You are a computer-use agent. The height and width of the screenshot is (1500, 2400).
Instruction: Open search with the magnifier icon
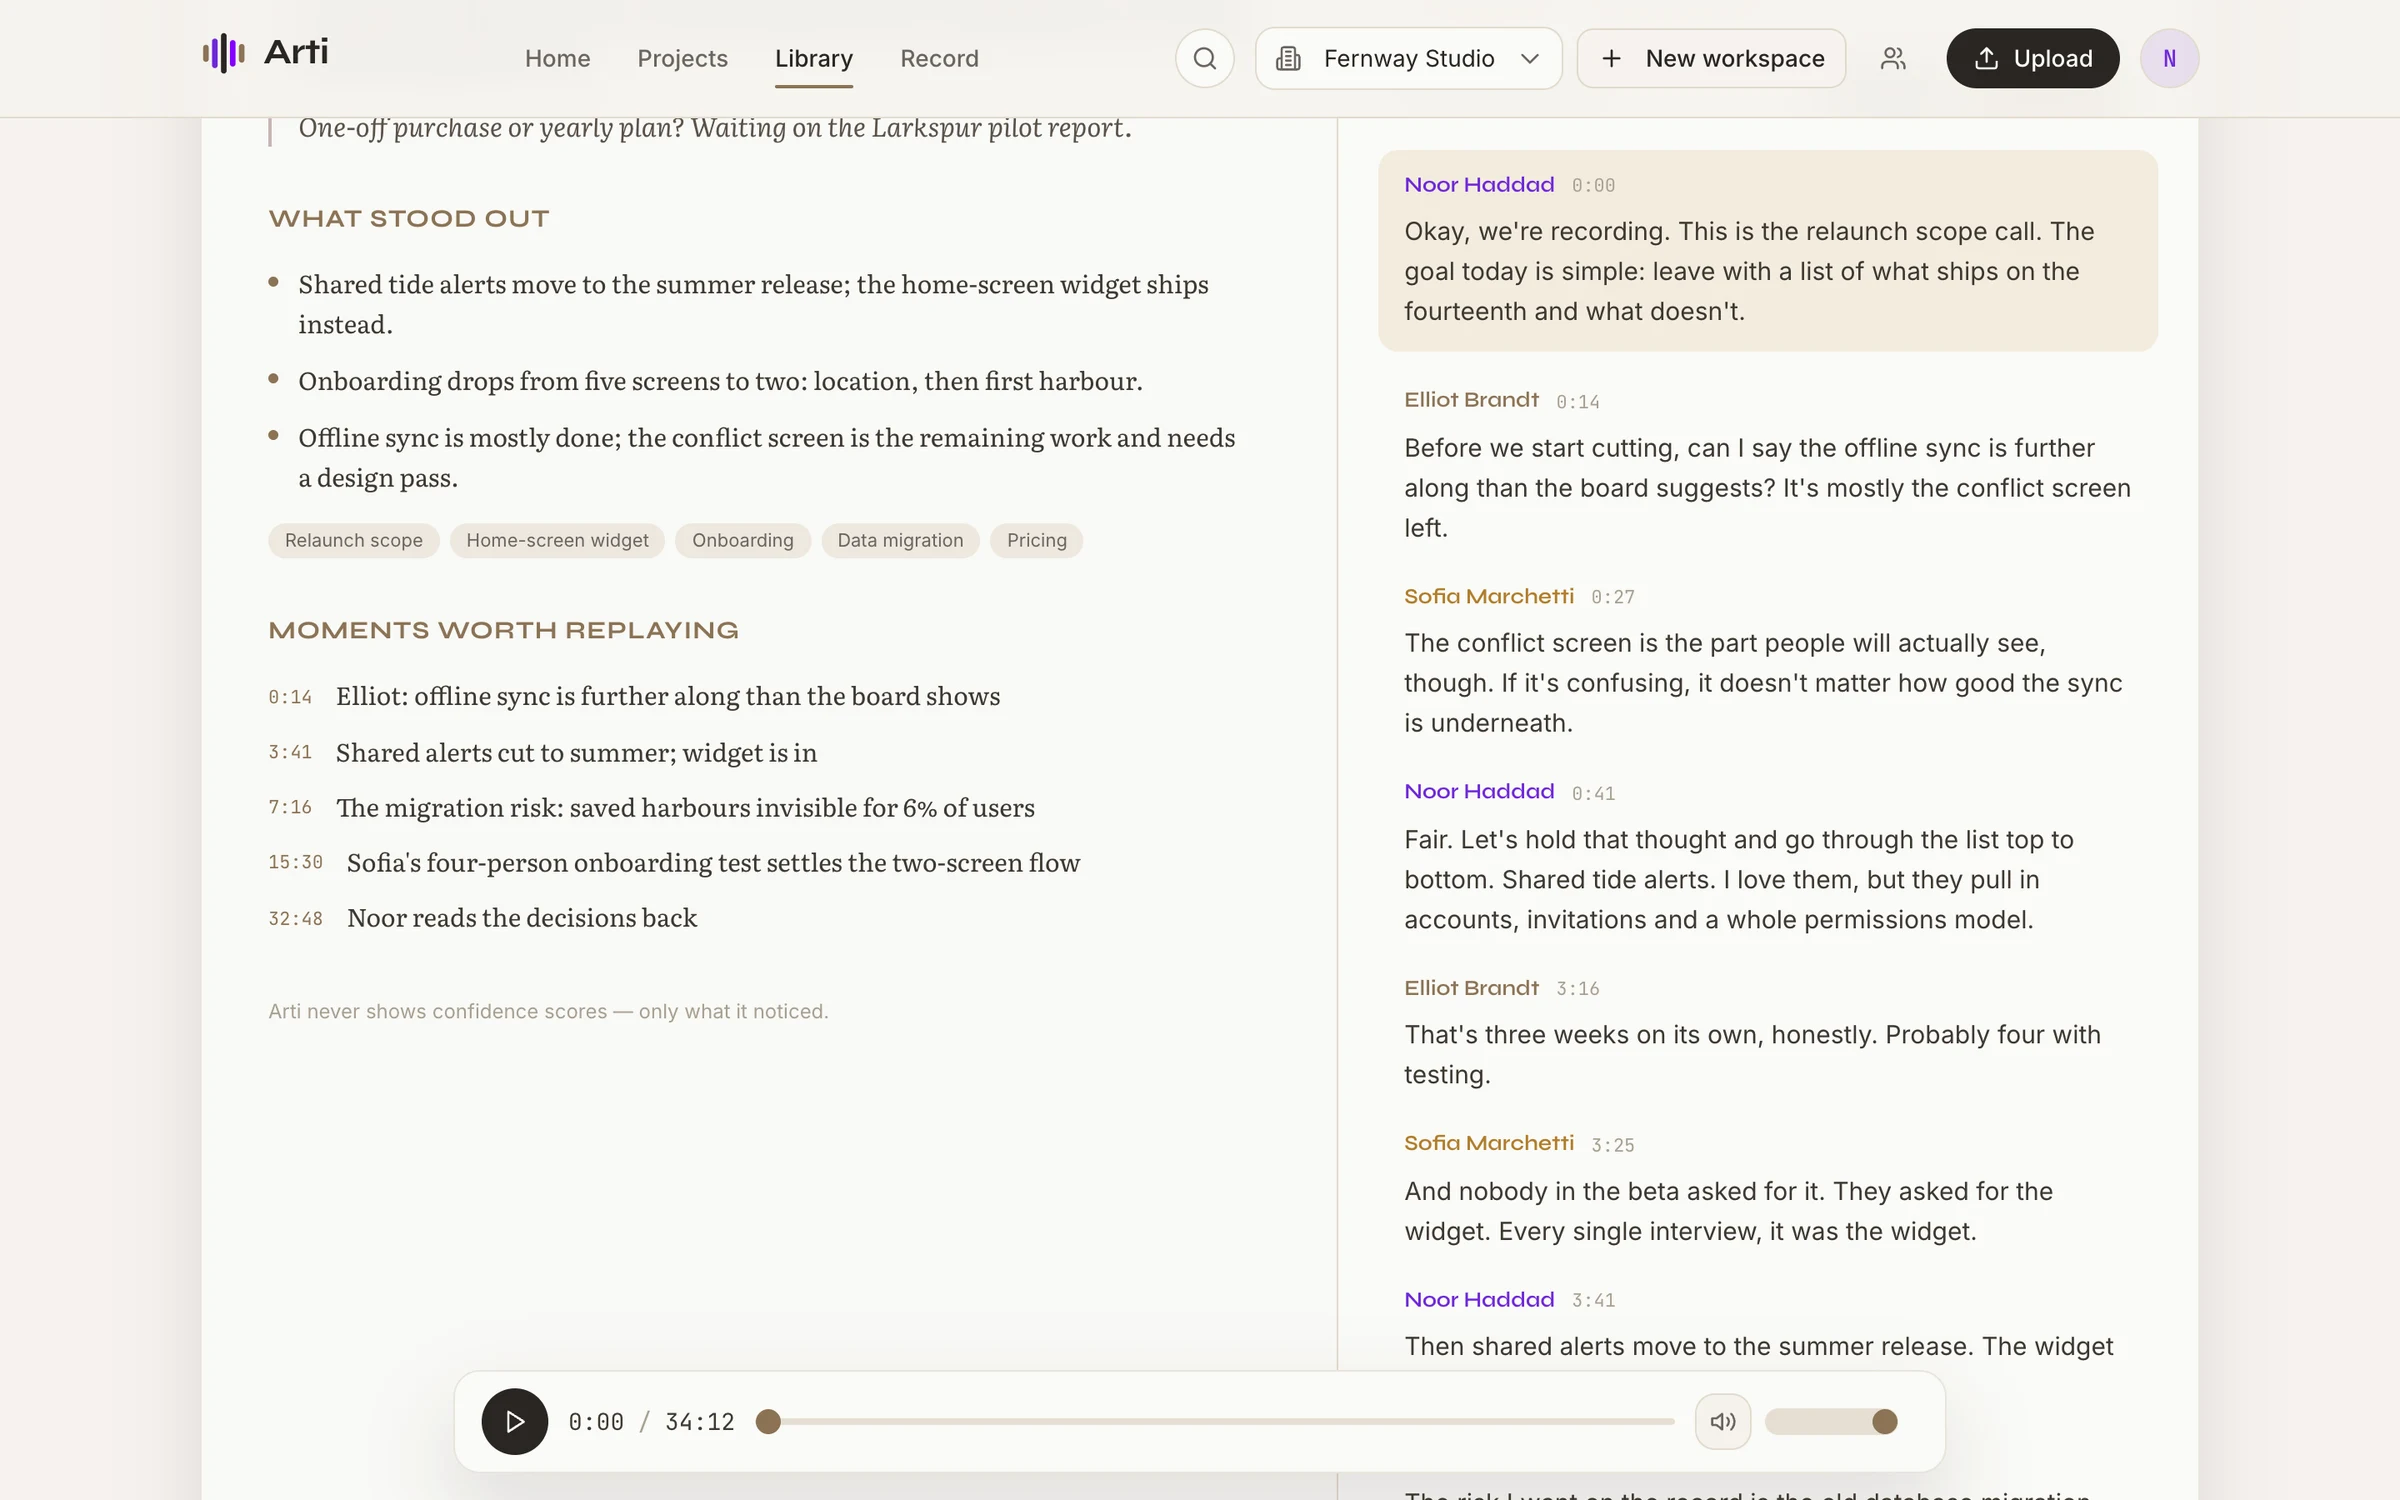1204,58
